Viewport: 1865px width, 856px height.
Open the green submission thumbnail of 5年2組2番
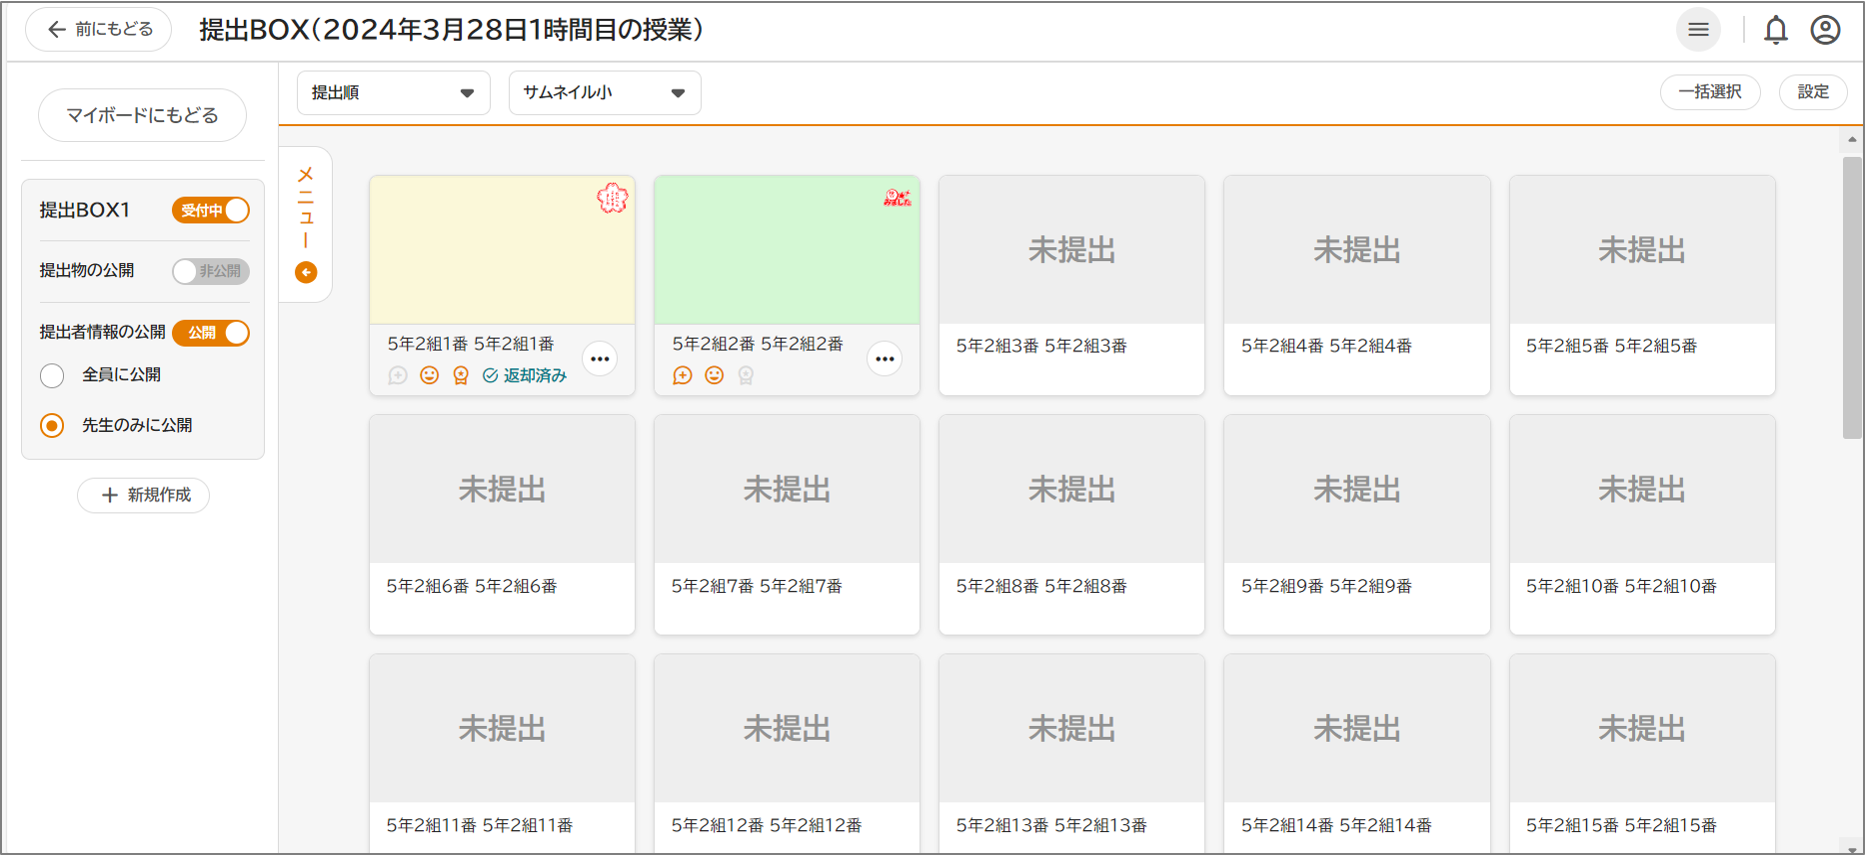[787, 250]
